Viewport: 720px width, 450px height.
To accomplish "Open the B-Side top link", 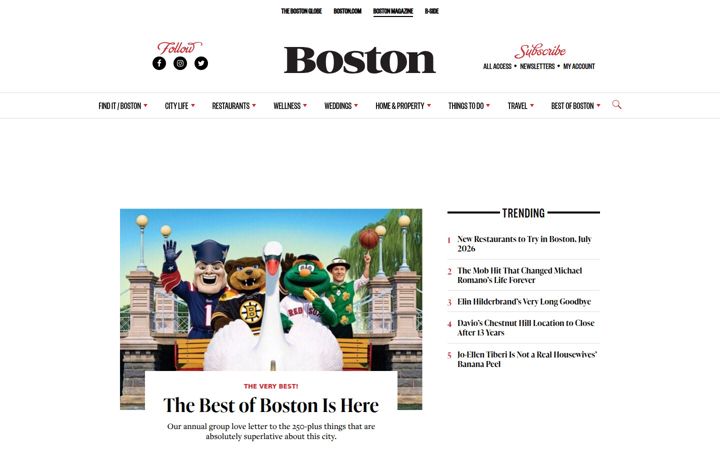I will (x=432, y=11).
